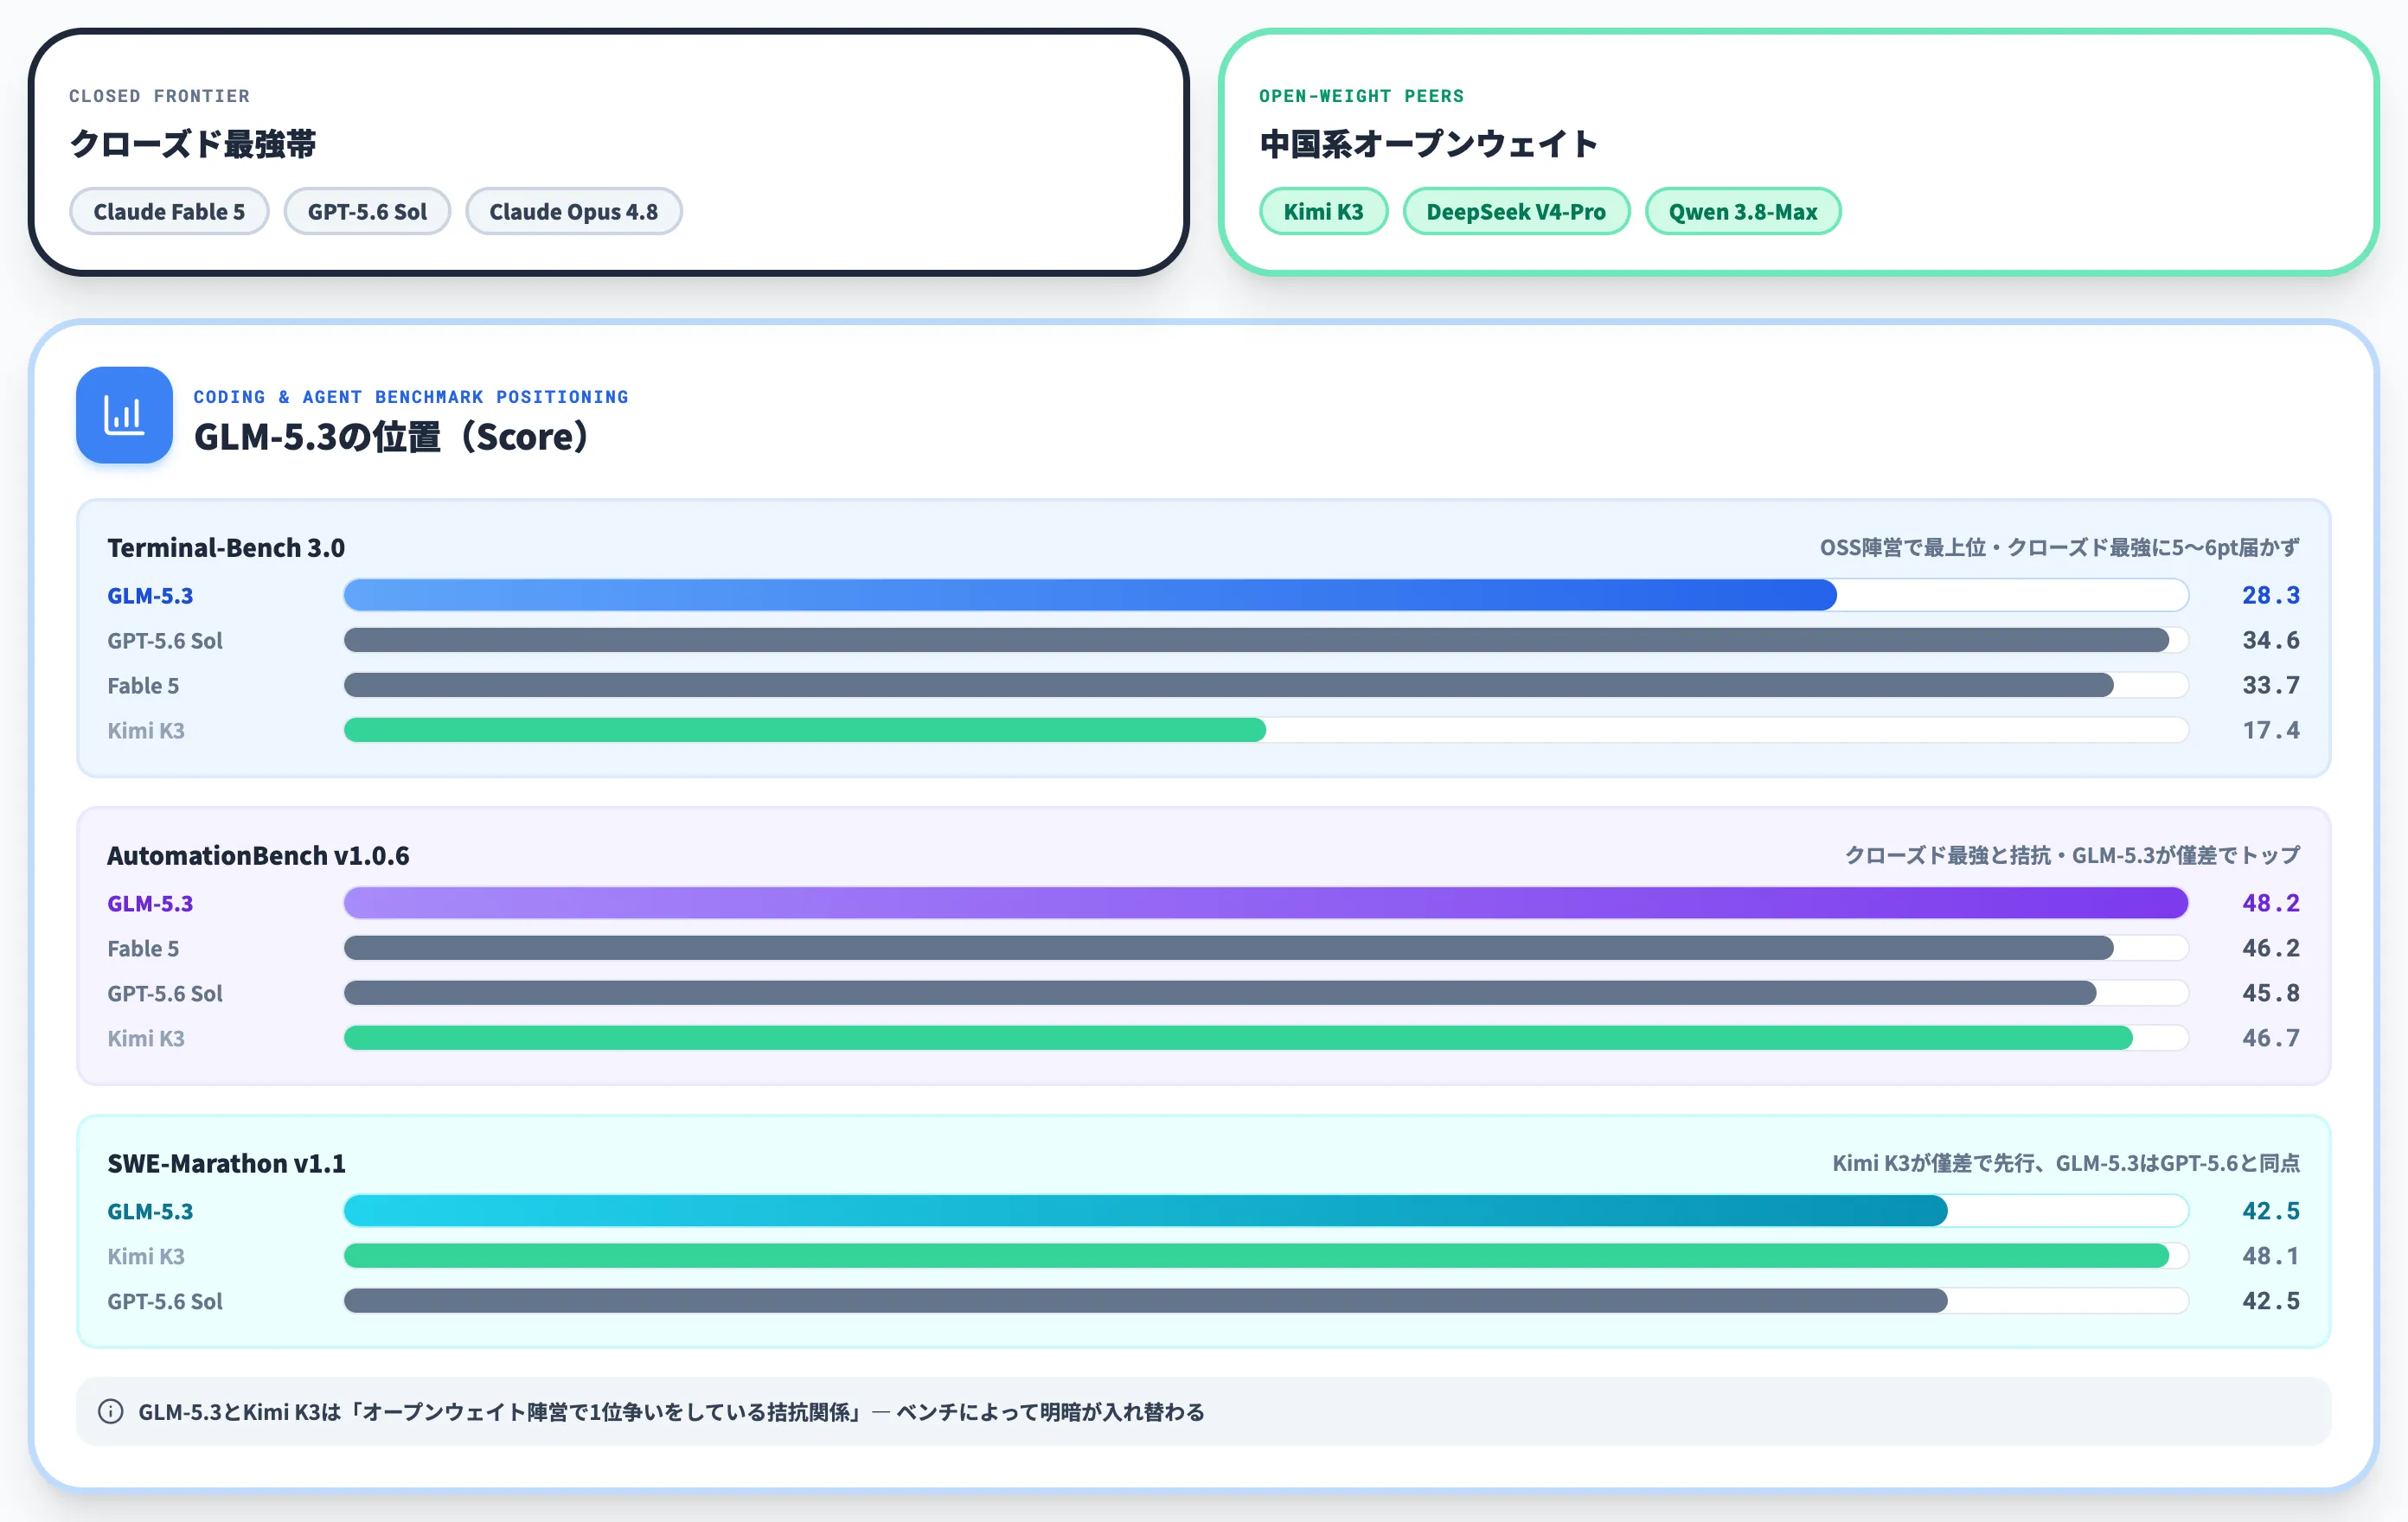Click GPT-5.6 Sol score 42.5 in SWE-Marathon
The width and height of the screenshot is (2408, 1522).
2271,1301
